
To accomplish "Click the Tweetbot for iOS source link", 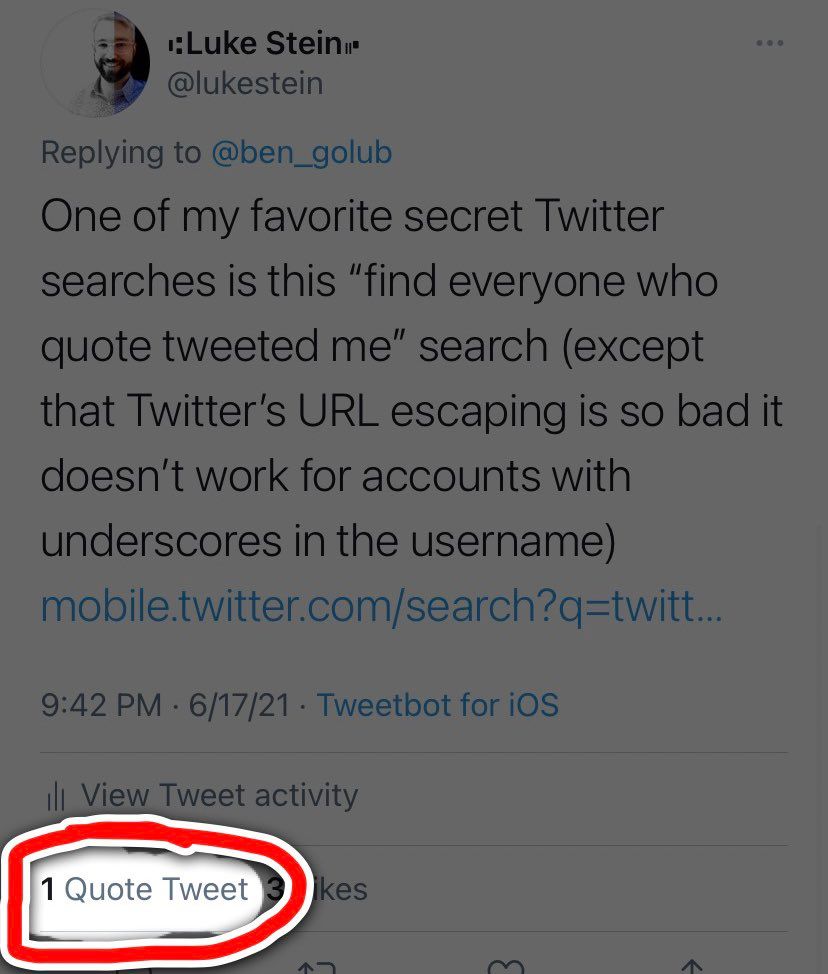I will pyautogui.click(x=437, y=705).
